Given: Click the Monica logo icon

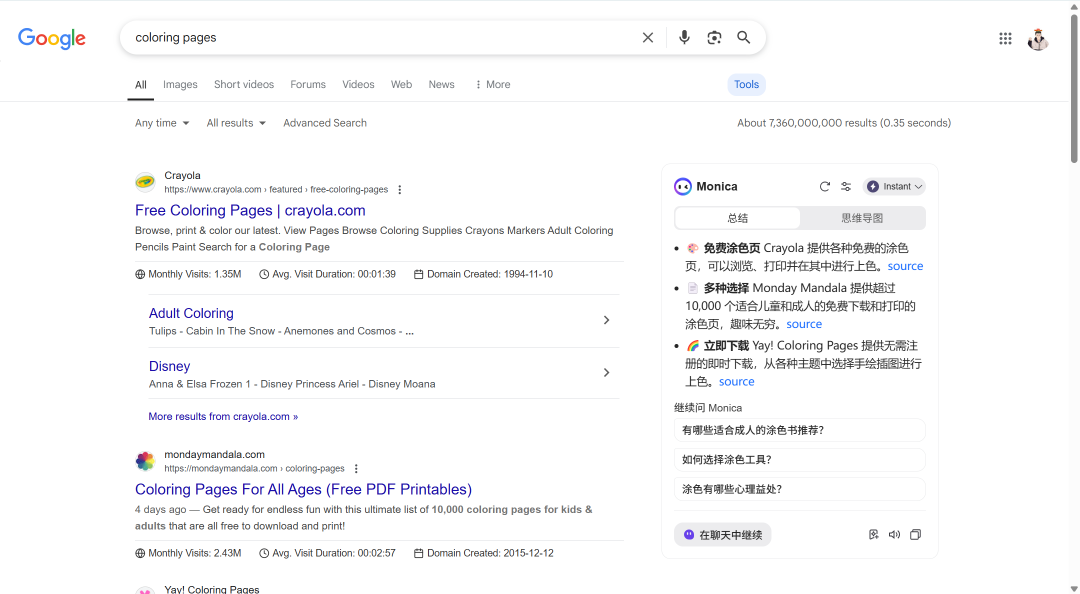Looking at the screenshot, I should click(683, 186).
